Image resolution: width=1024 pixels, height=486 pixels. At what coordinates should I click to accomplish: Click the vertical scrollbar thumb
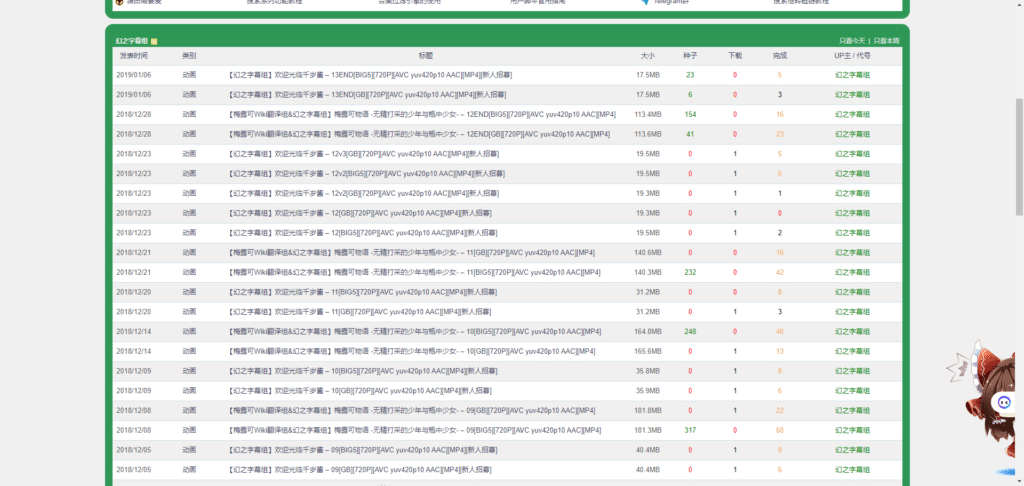click(1019, 157)
